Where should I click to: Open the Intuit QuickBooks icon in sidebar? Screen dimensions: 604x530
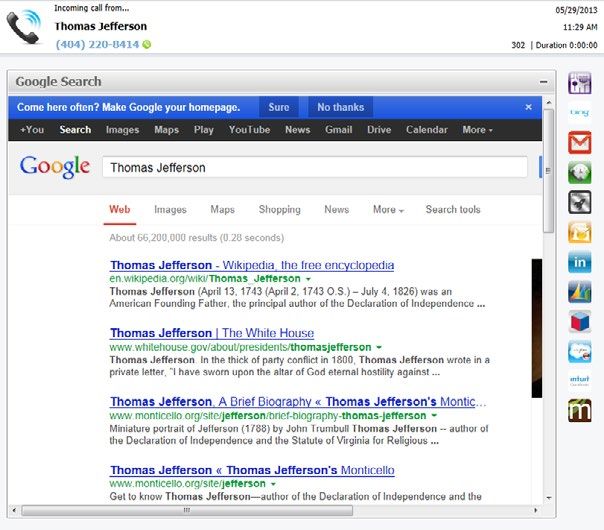[x=579, y=381]
